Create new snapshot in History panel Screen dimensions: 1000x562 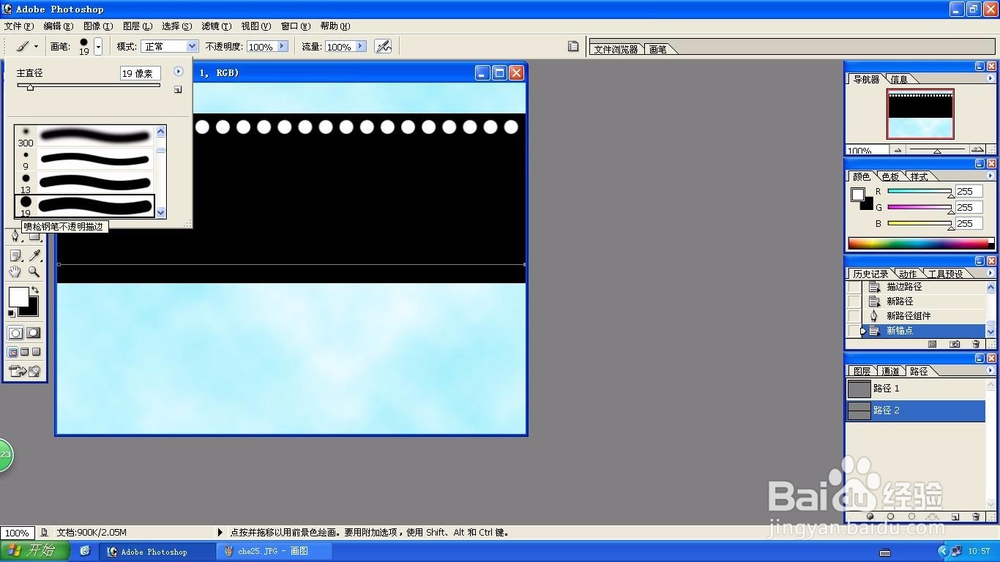tap(954, 344)
